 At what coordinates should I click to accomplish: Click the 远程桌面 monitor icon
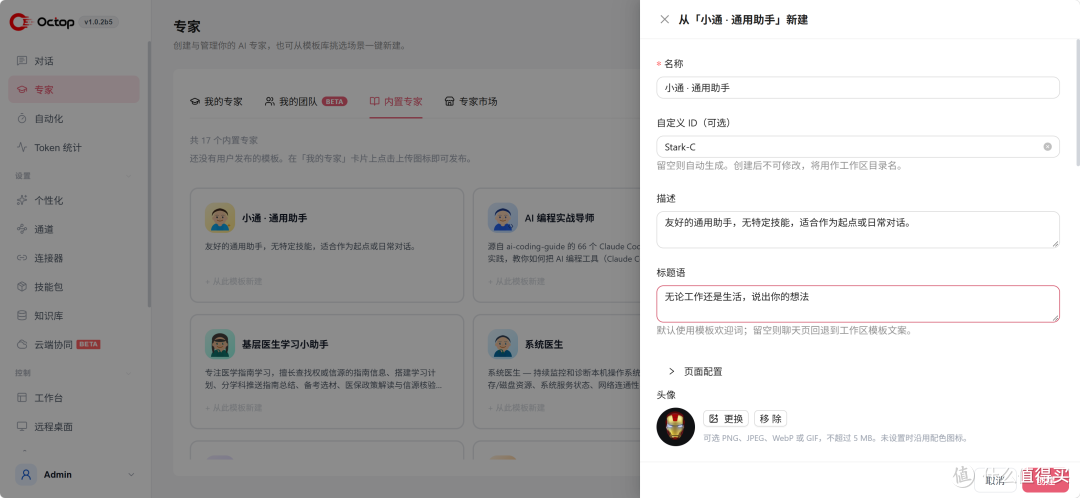click(22, 426)
